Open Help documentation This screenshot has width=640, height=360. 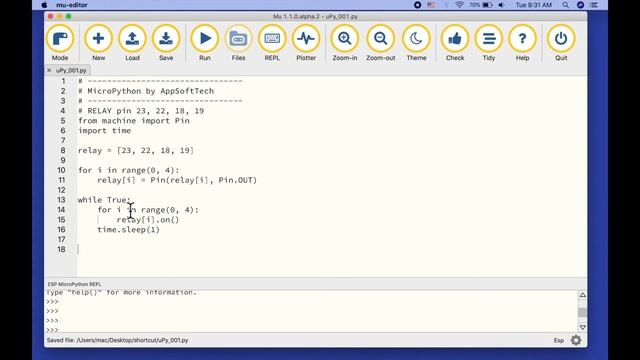(522, 43)
